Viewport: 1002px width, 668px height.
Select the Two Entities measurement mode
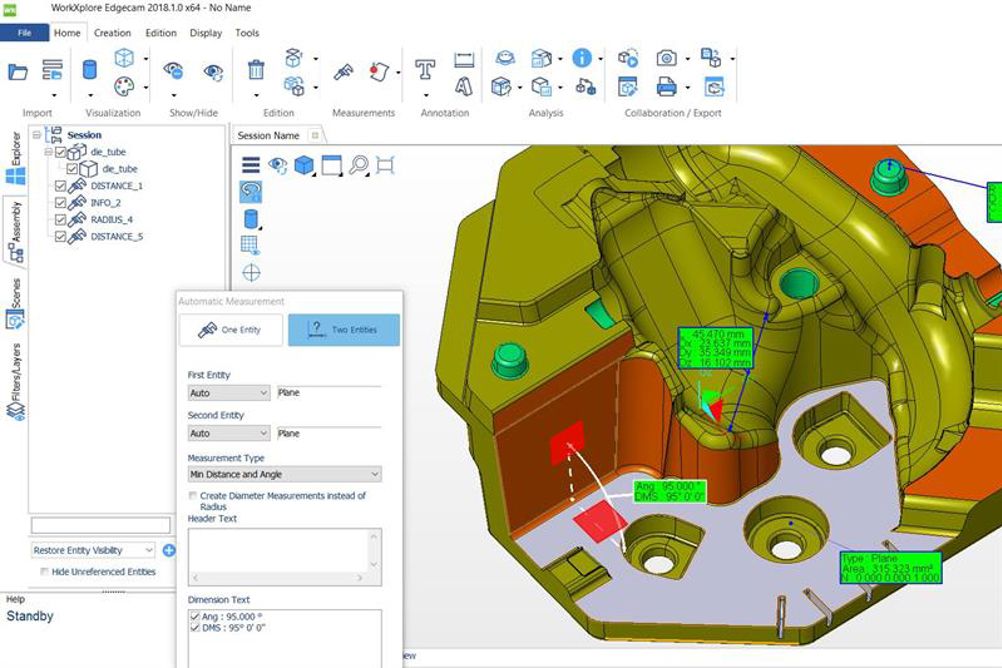tap(344, 330)
